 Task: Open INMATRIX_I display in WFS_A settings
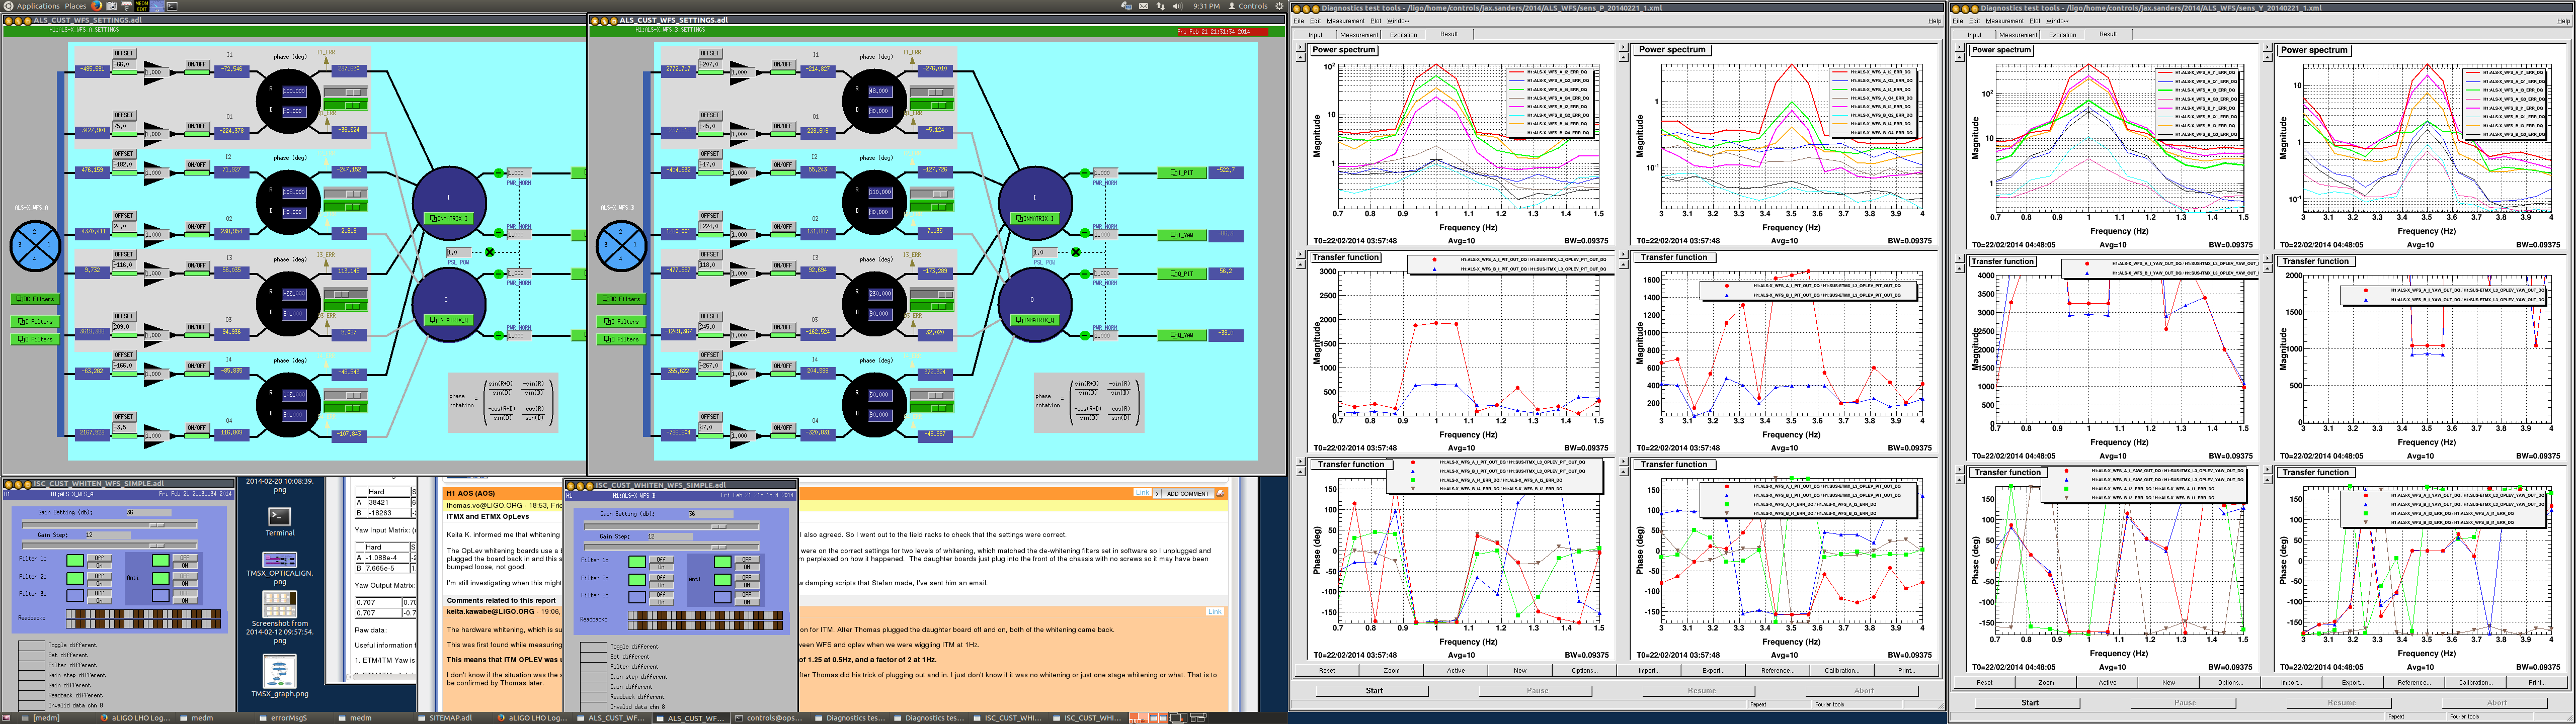[x=449, y=218]
